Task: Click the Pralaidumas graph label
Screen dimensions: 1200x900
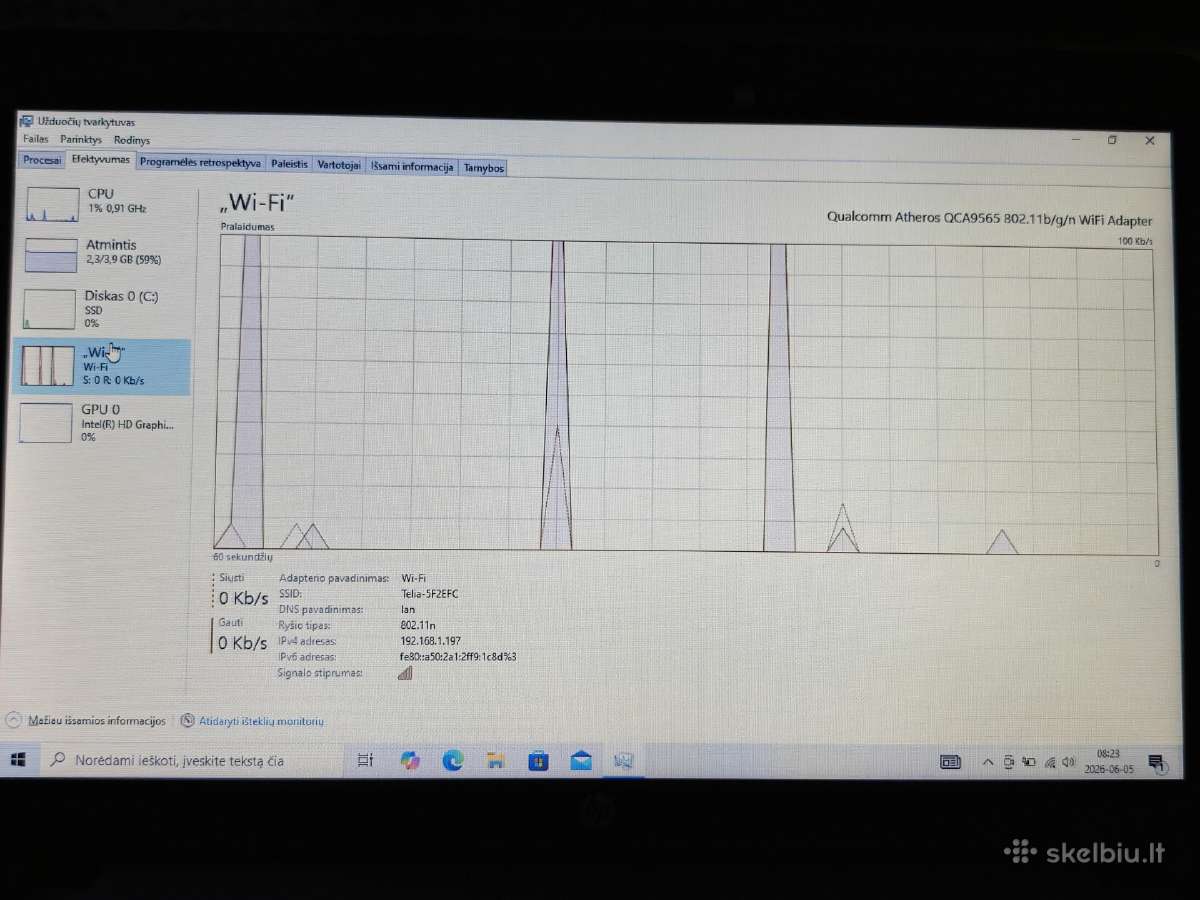Action: [x=247, y=227]
